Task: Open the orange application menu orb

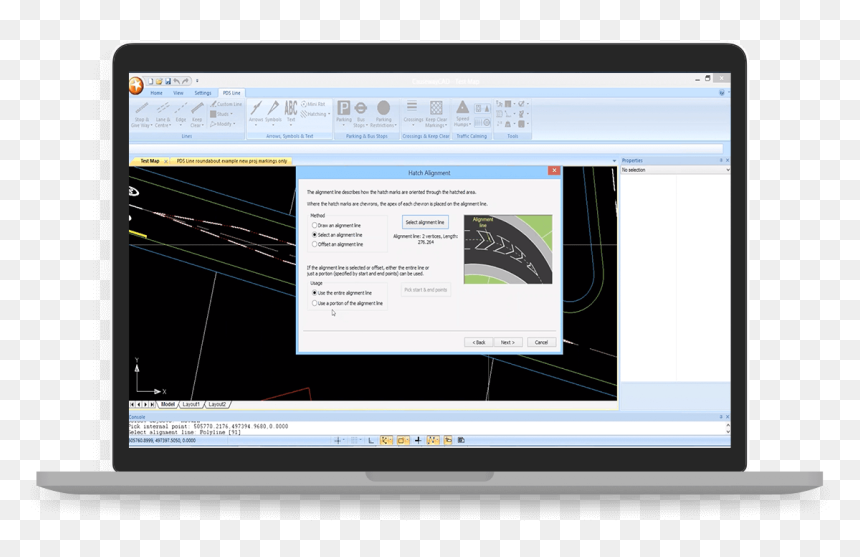Action: [x=135, y=85]
